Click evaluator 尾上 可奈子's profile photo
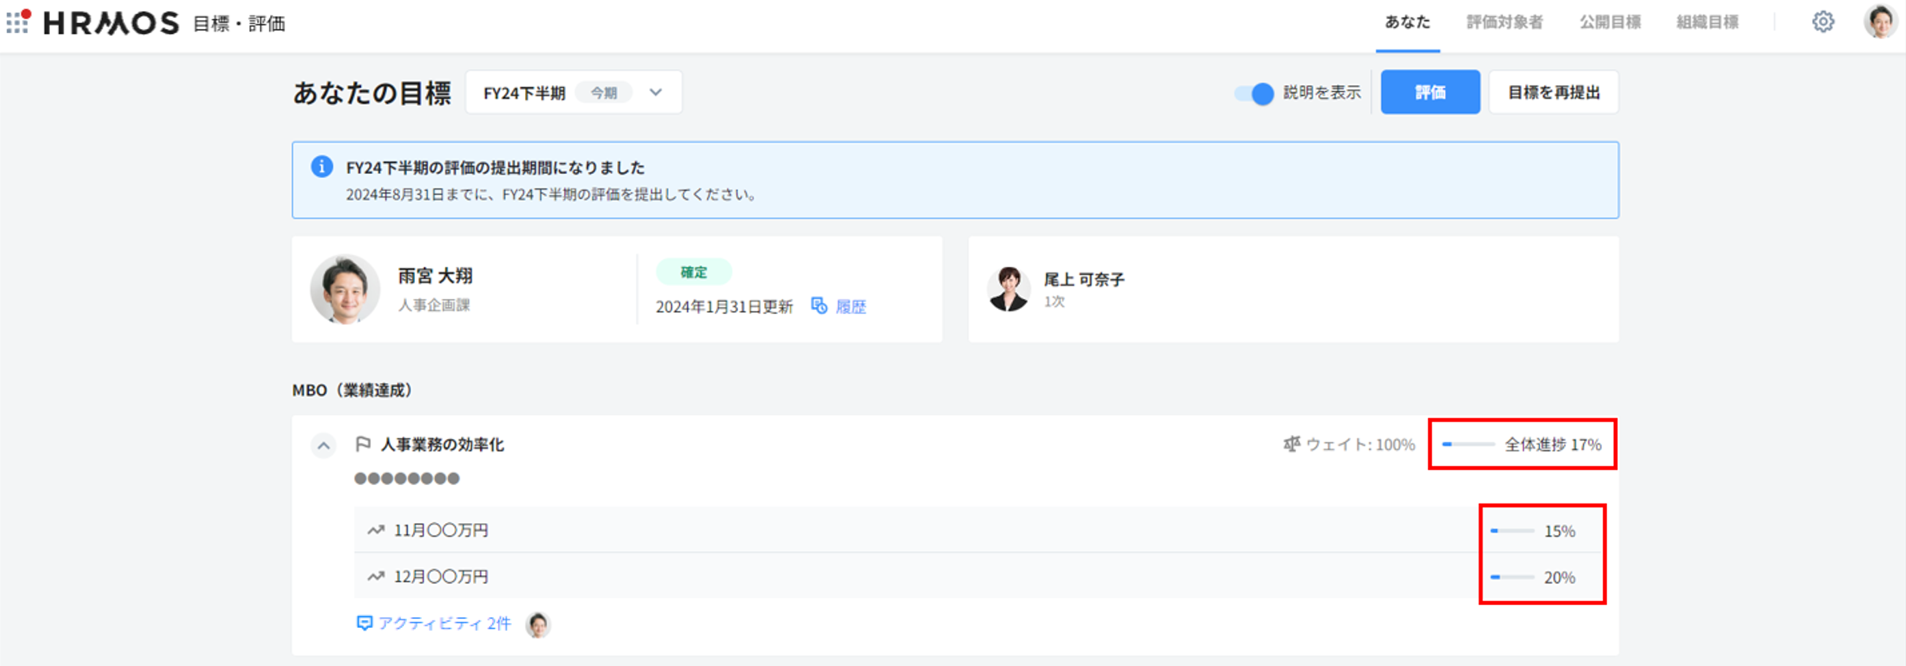This screenshot has height=666, width=1906. pos(1008,289)
